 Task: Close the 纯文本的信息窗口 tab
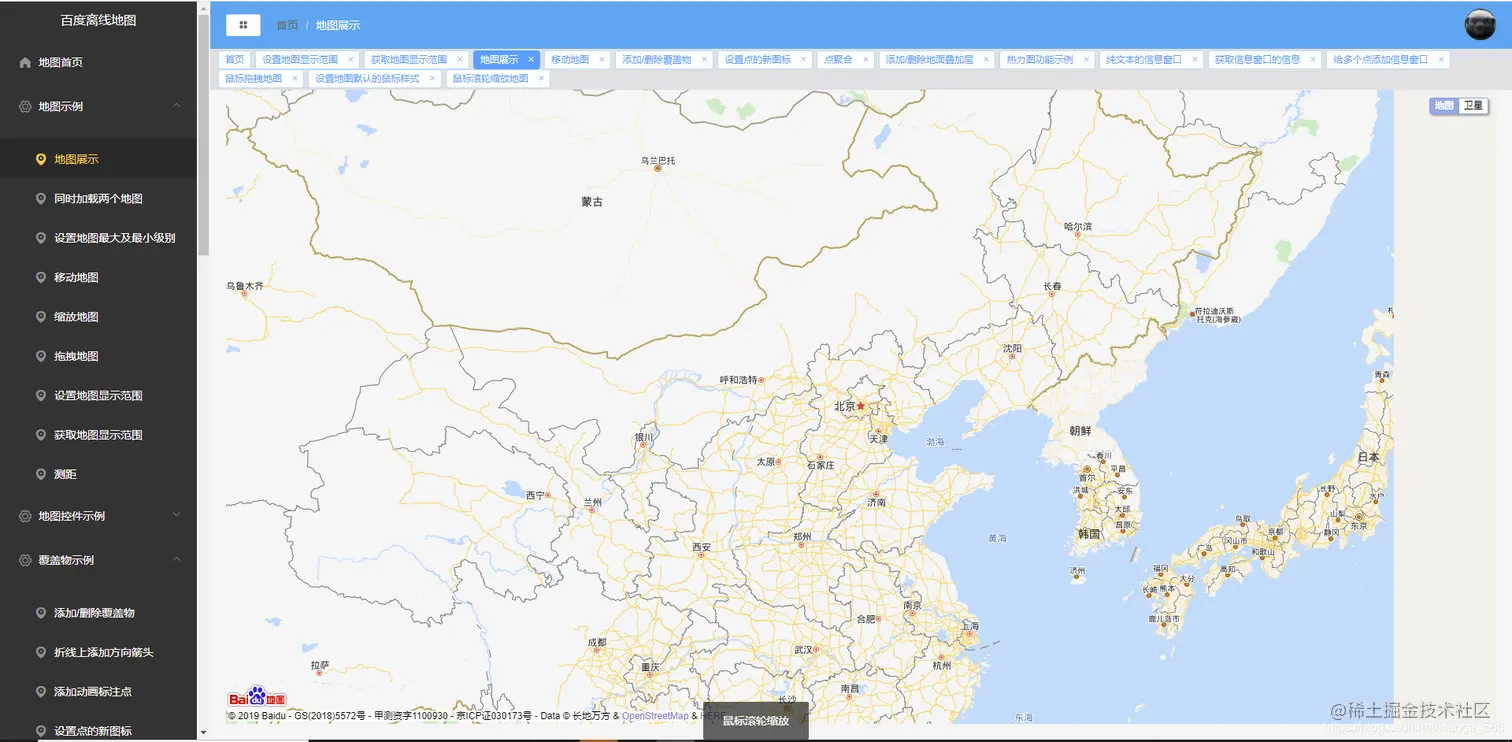(x=1194, y=60)
